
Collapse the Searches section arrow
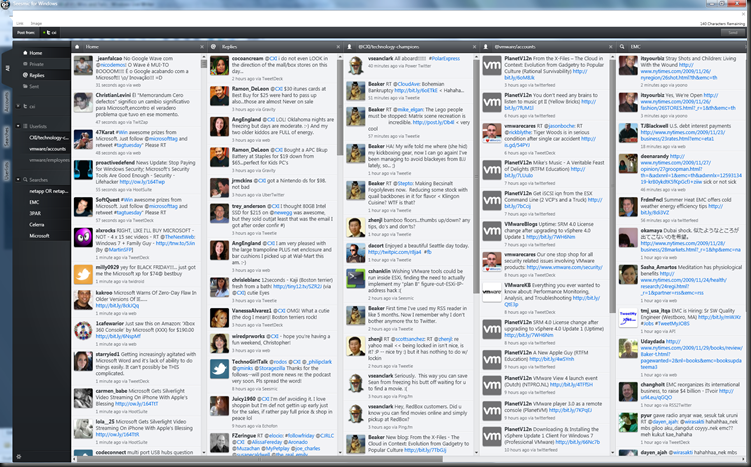point(18,180)
